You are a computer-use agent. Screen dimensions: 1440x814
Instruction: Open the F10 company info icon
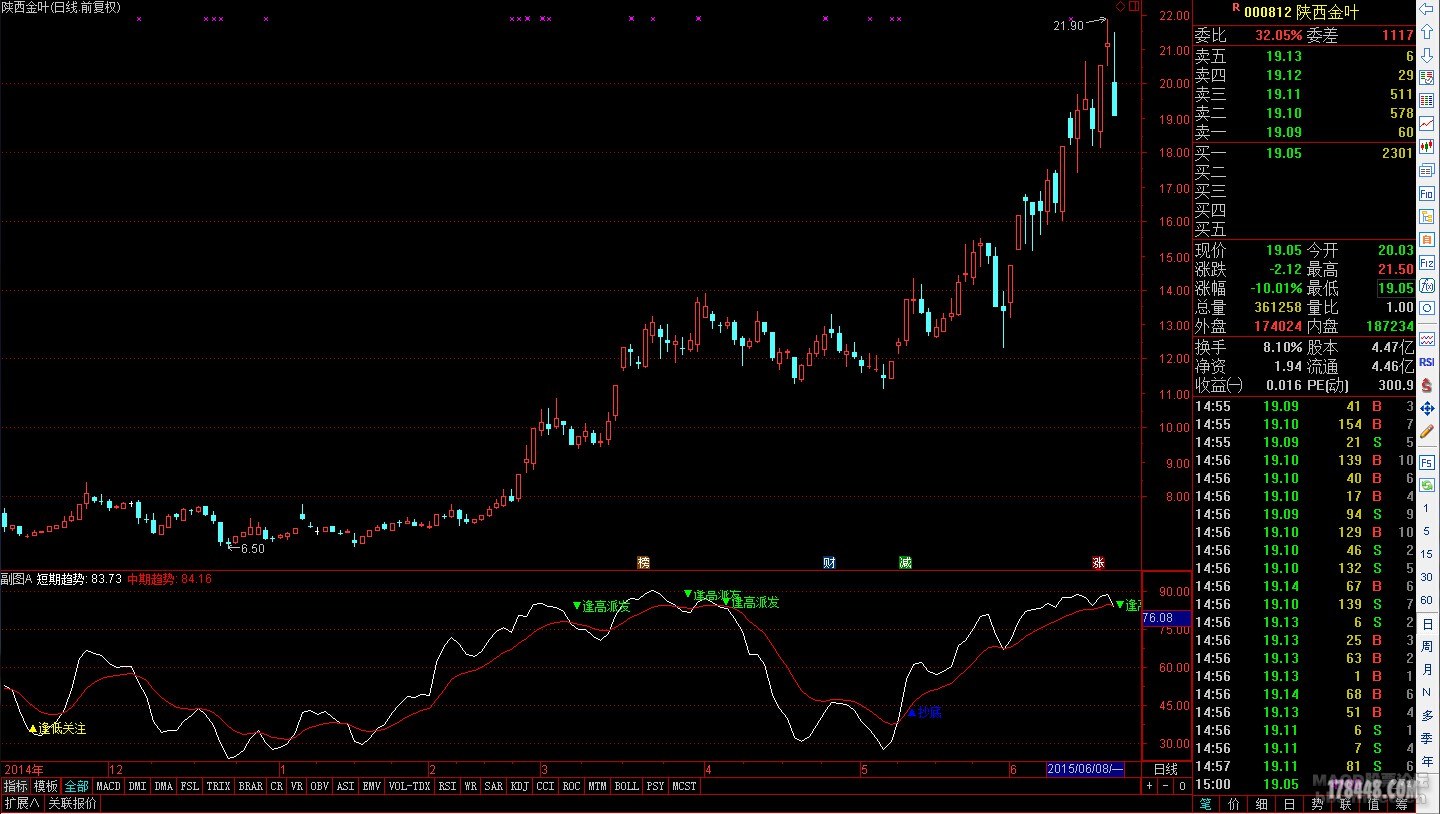(1427, 193)
